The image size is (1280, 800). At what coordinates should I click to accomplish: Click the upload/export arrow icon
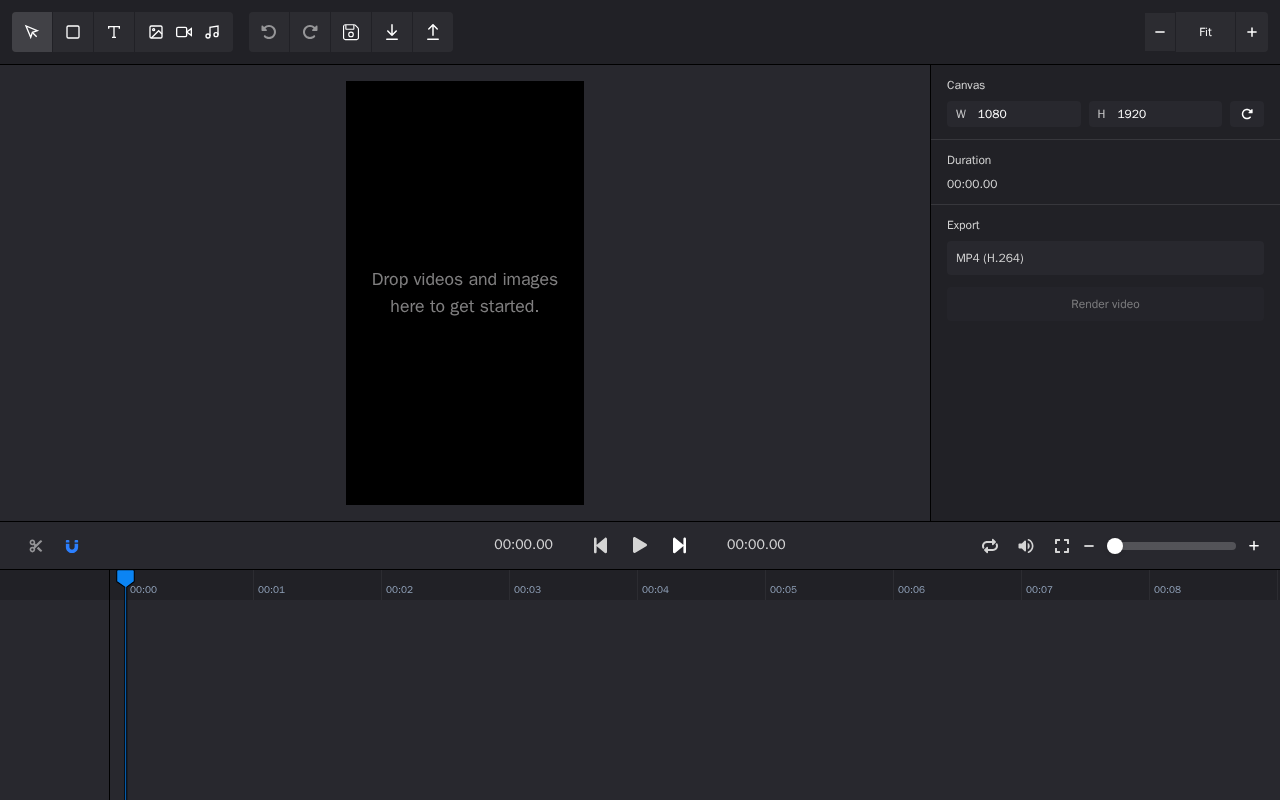[x=433, y=32]
